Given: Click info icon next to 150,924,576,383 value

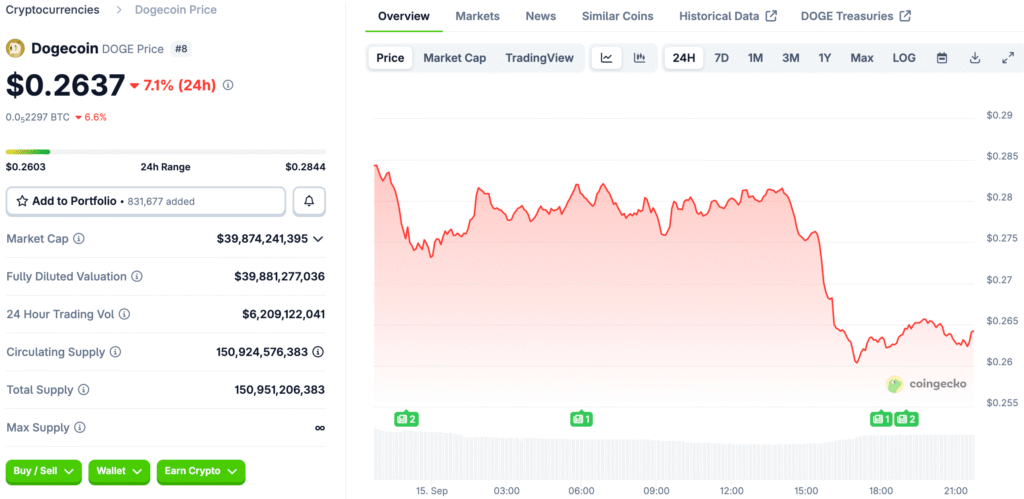Looking at the screenshot, I should 318,352.
